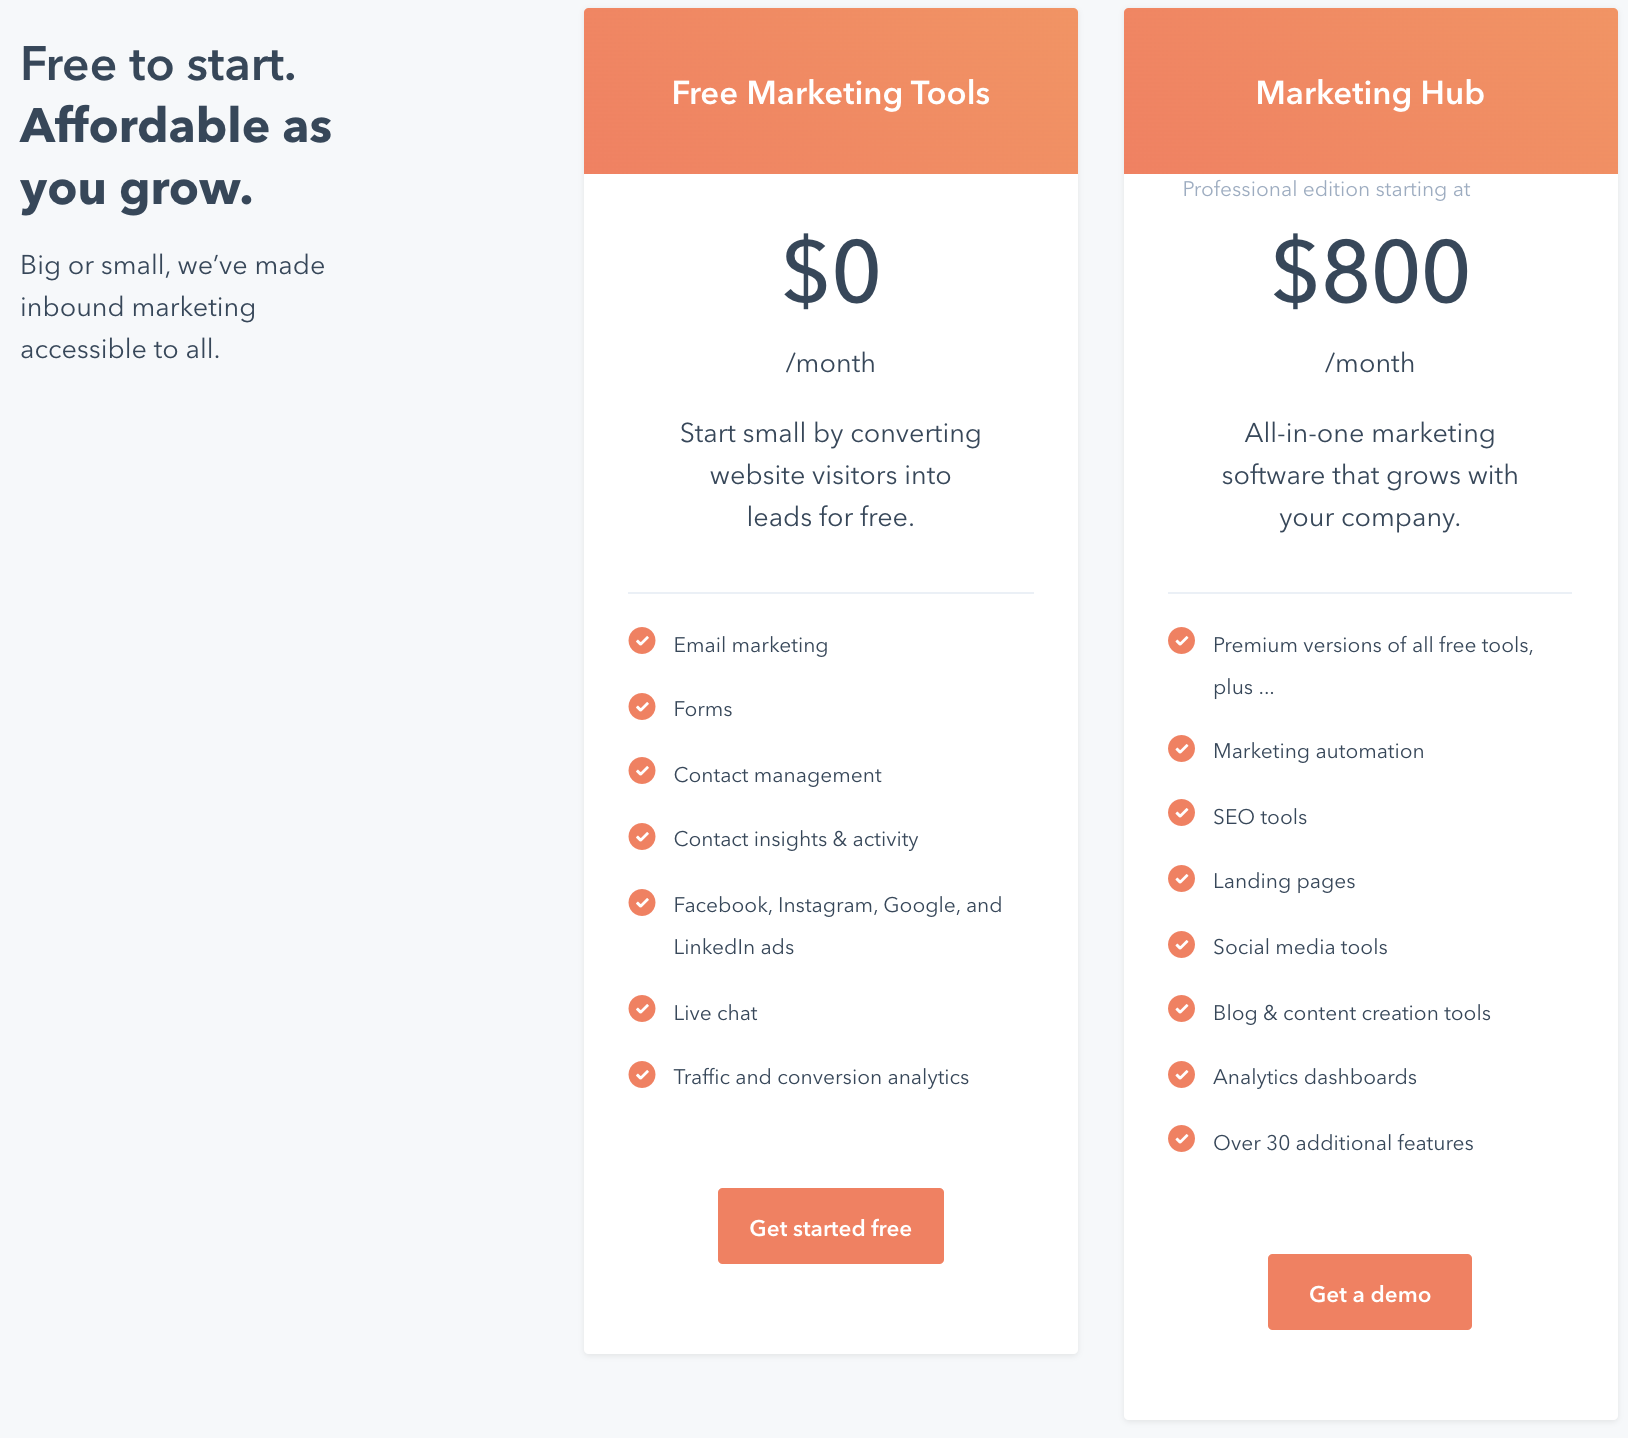This screenshot has height=1438, width=1628.
Task: Select the Free Marketing Tools card header
Action: coord(831,91)
